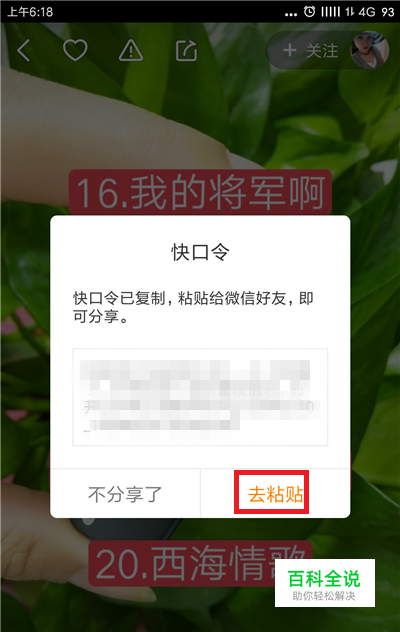Like the video with heart icon

[x=75, y=50]
